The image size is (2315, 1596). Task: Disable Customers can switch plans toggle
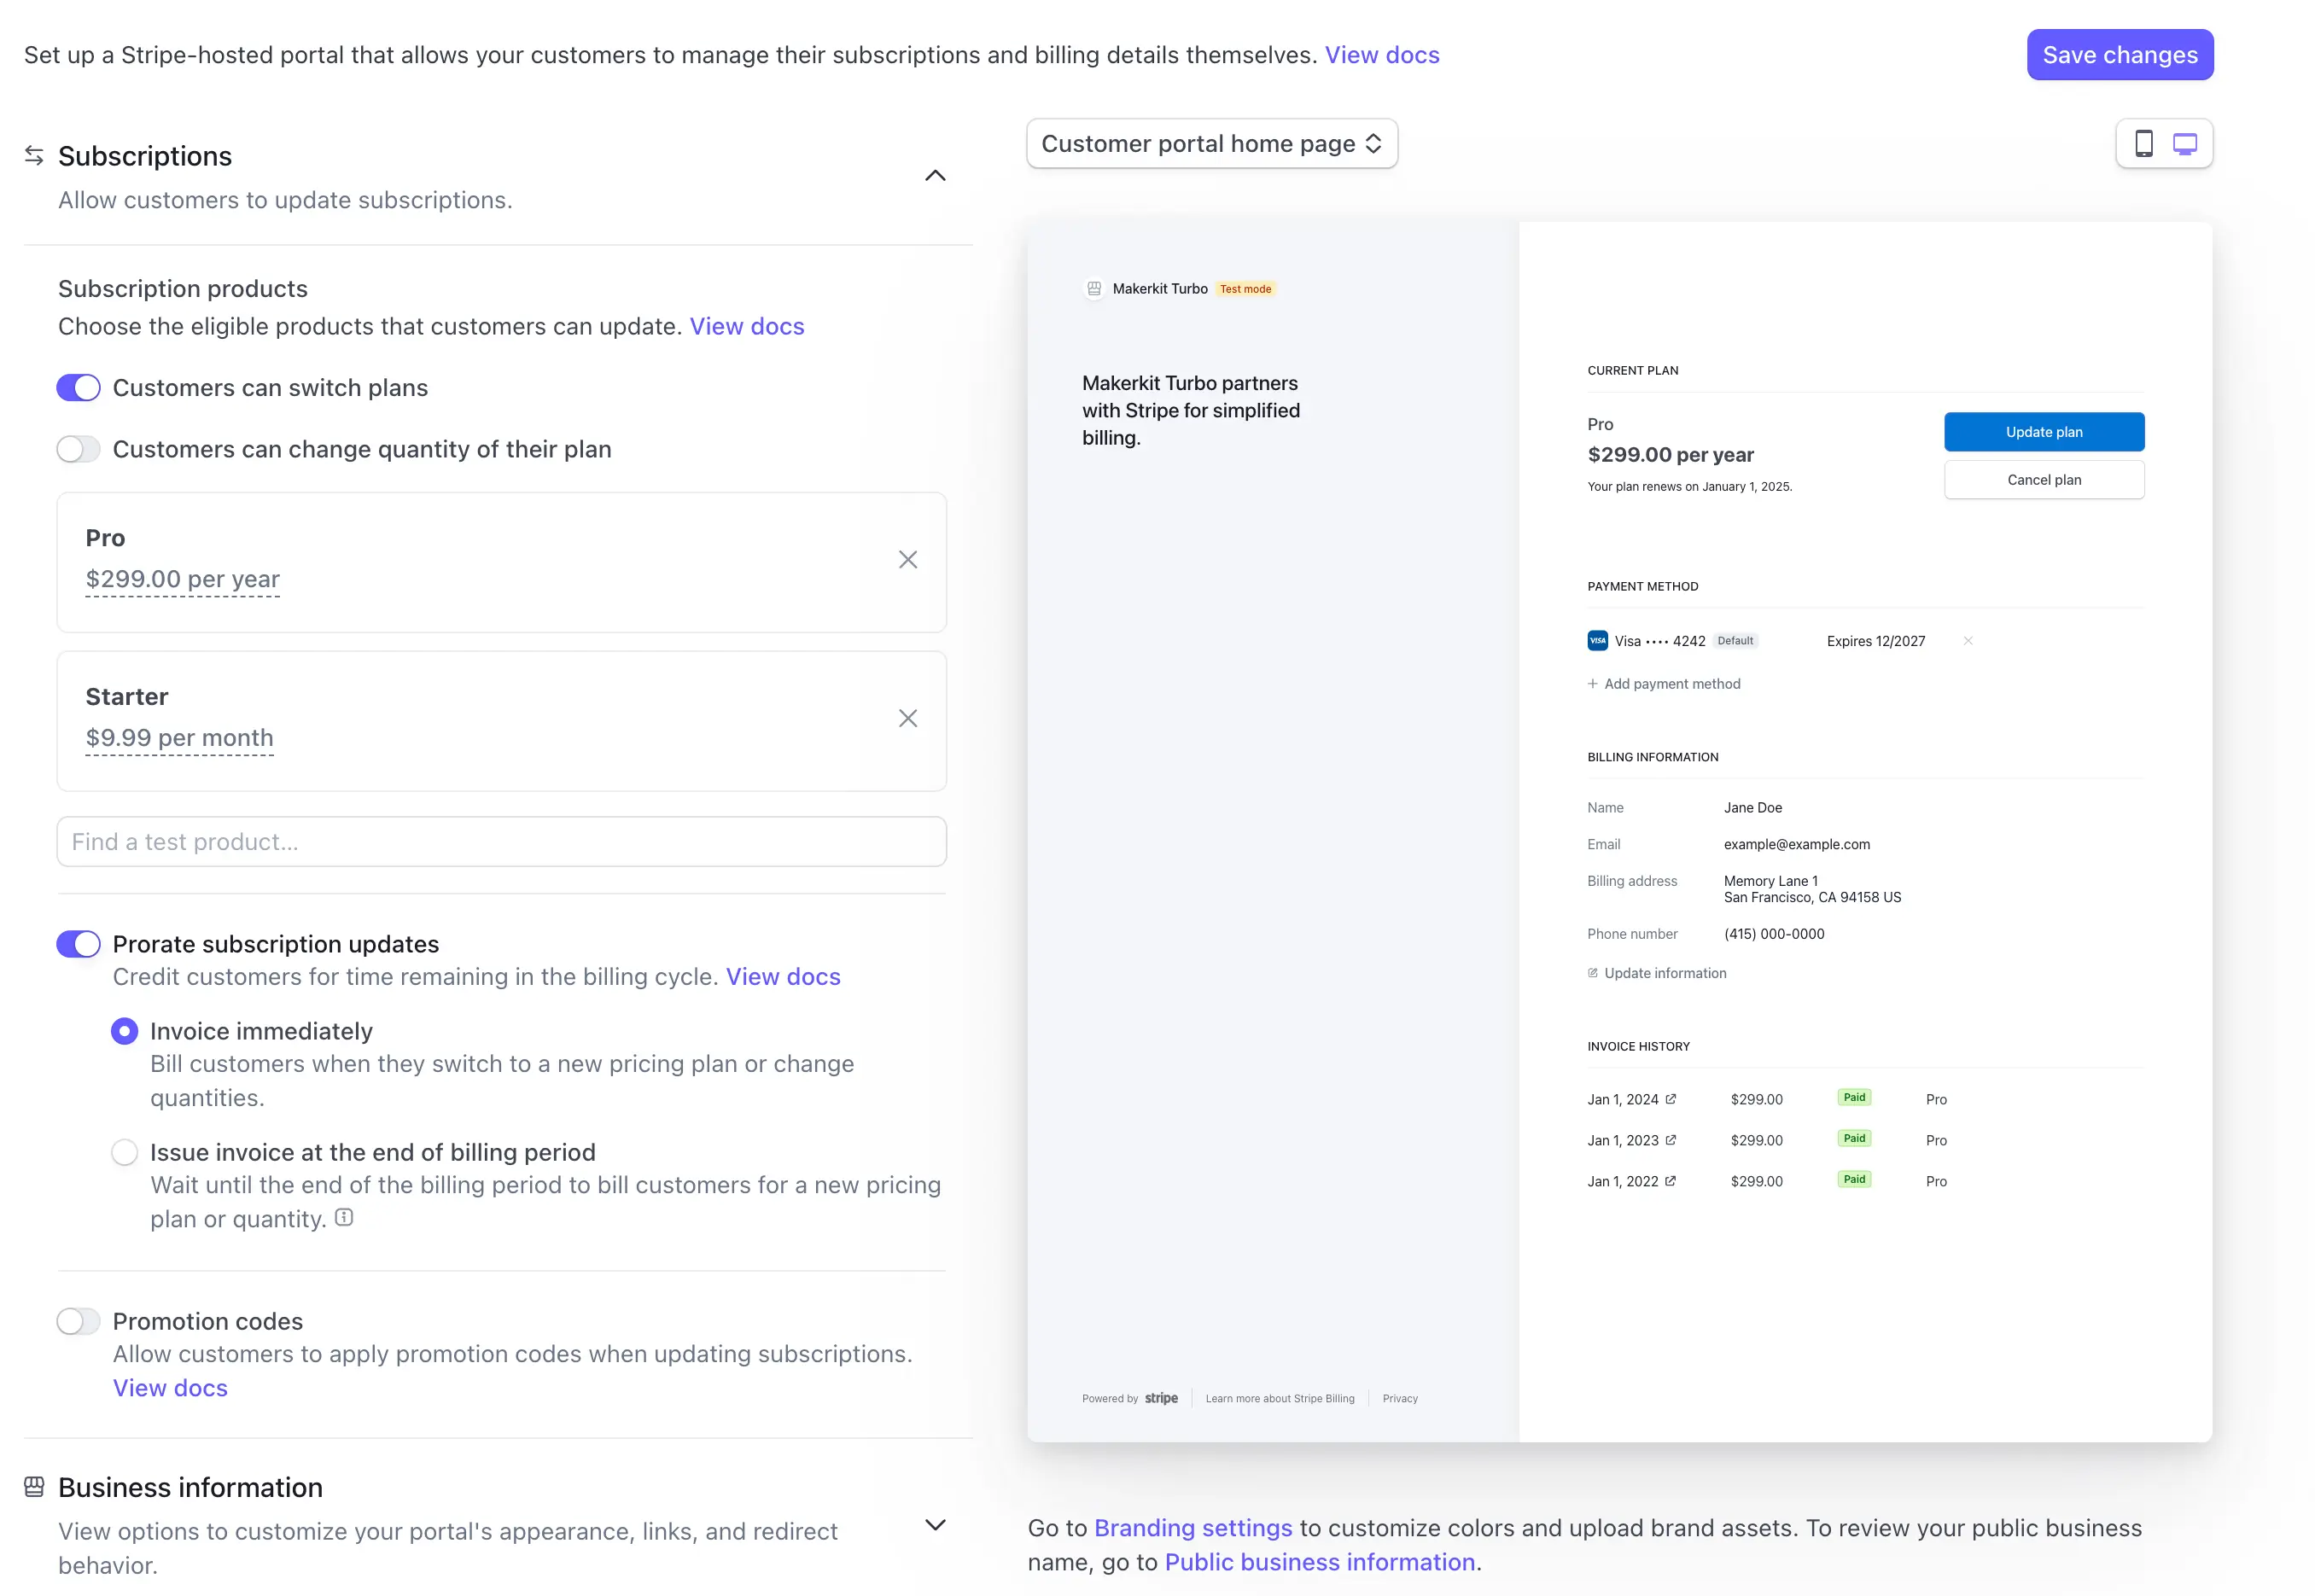78,388
